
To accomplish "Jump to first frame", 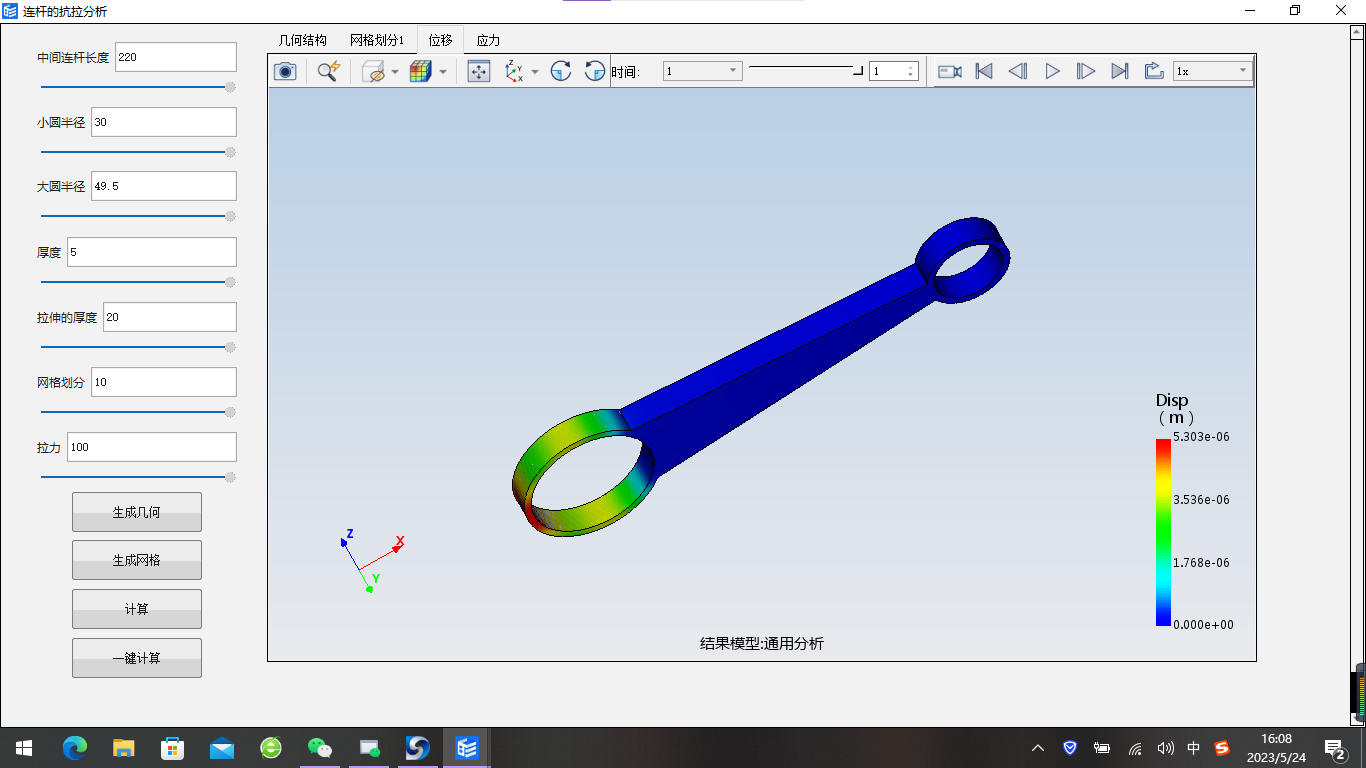I will coord(984,71).
